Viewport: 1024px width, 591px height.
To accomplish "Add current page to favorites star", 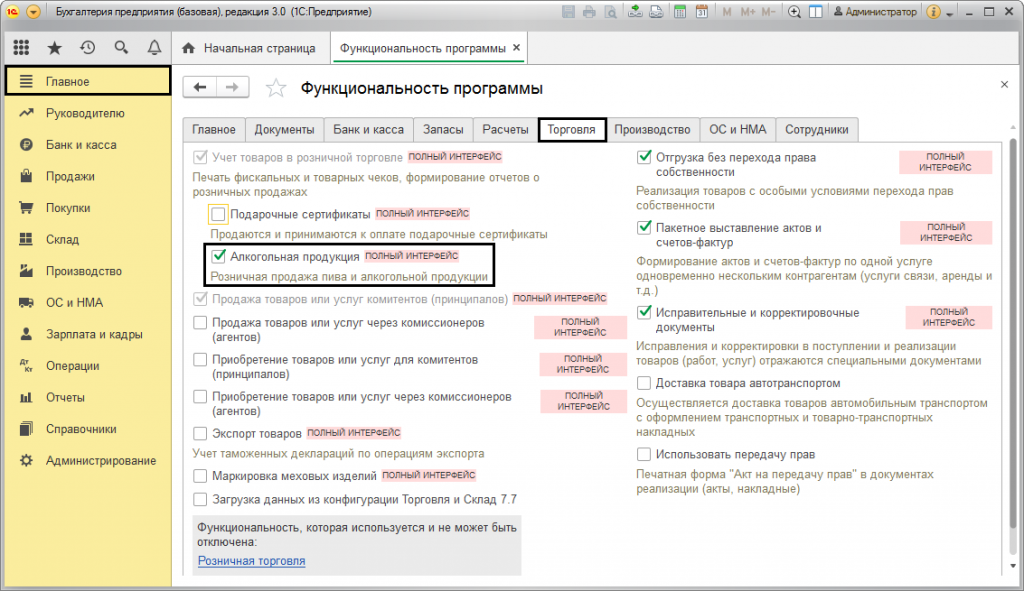I will pyautogui.click(x=276, y=88).
